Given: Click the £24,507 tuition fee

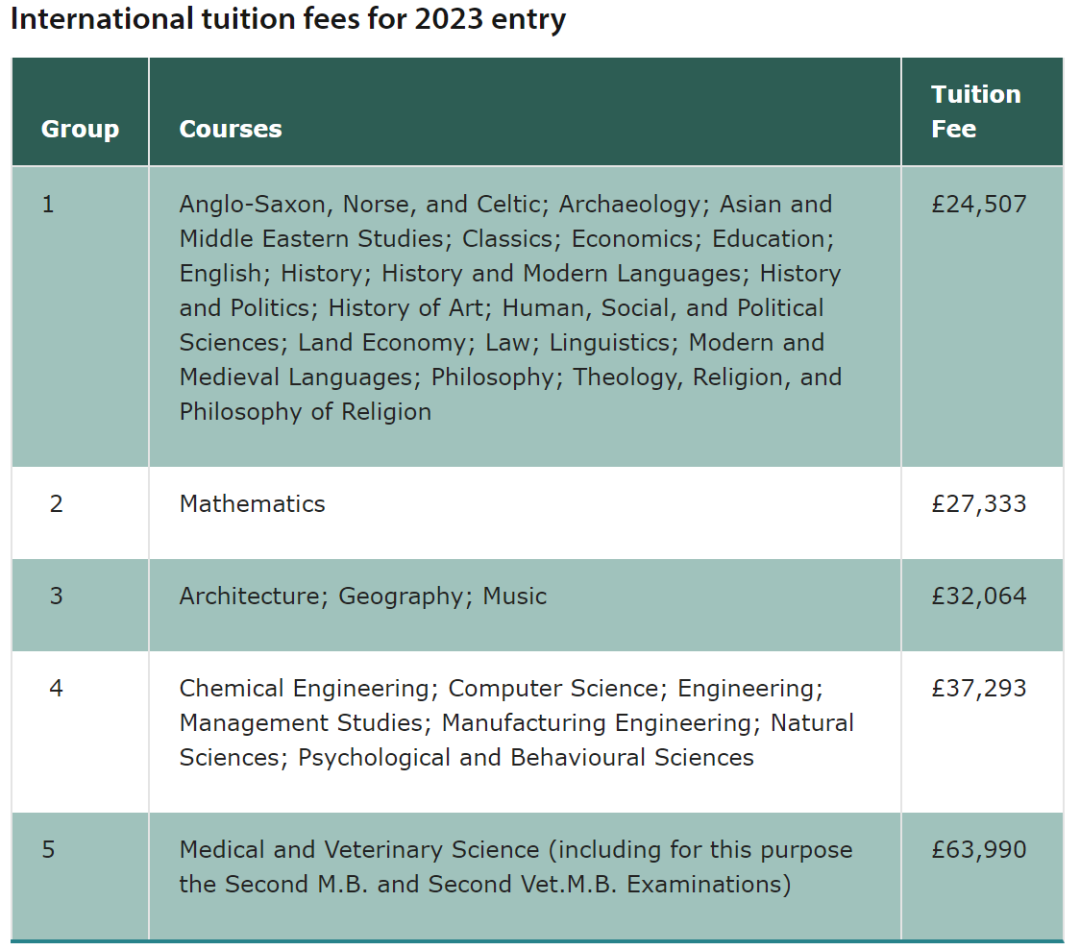Looking at the screenshot, I should tap(979, 204).
